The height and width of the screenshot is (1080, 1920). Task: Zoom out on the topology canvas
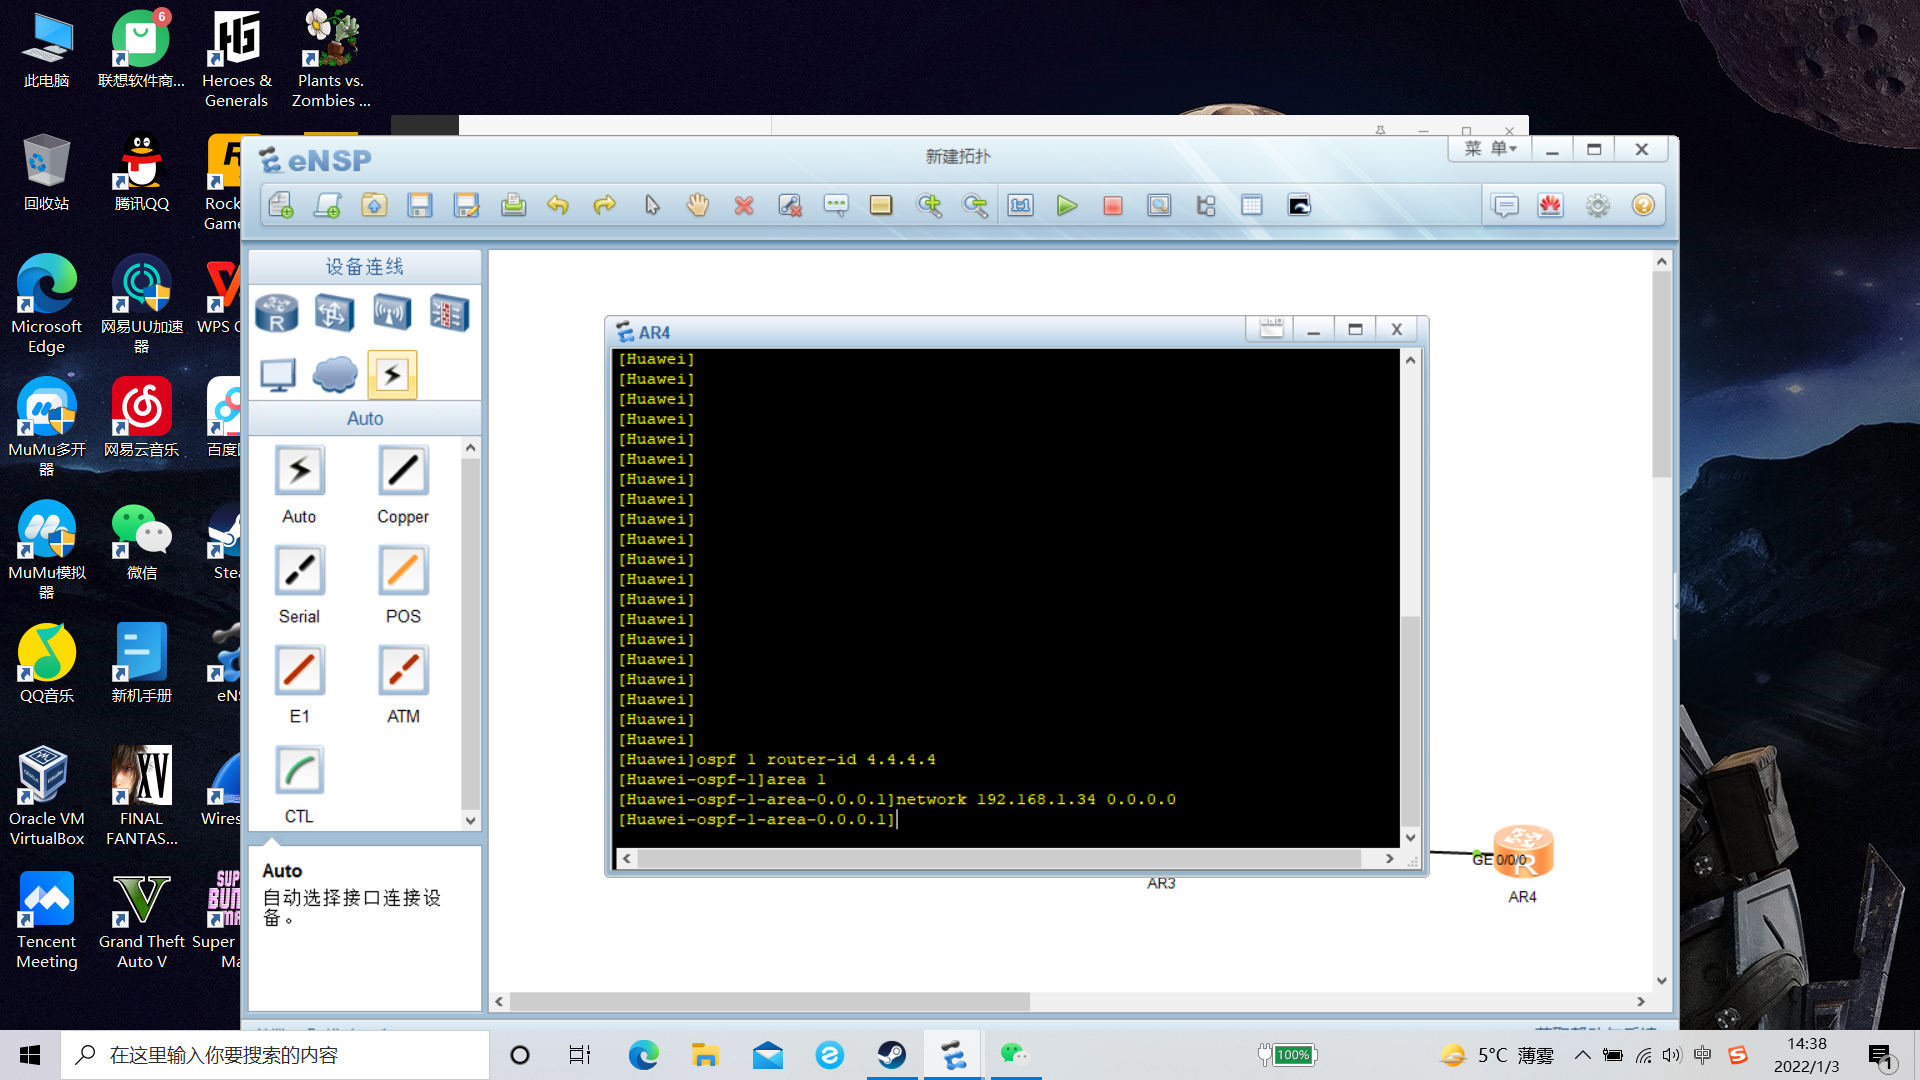pos(975,205)
